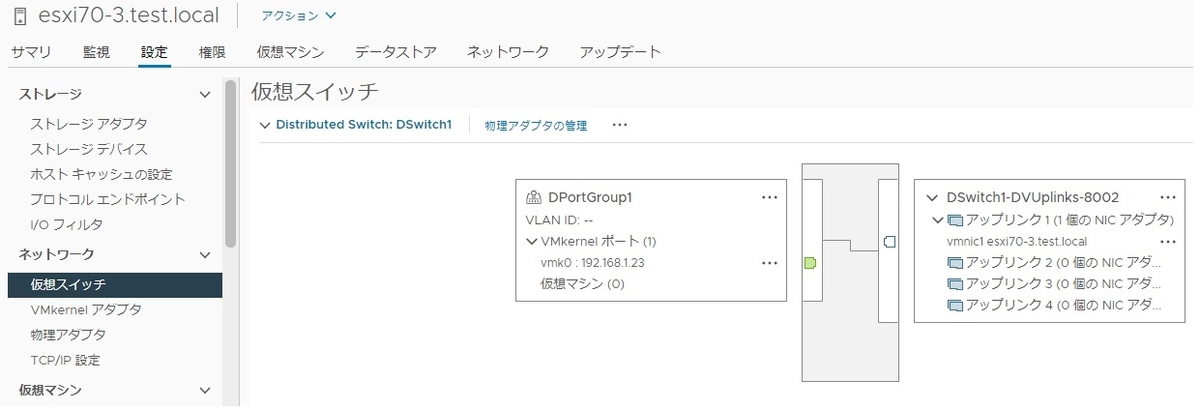Select 仮想スイッチ in the sidebar
This screenshot has width=1200, height=410.
click(x=115, y=285)
